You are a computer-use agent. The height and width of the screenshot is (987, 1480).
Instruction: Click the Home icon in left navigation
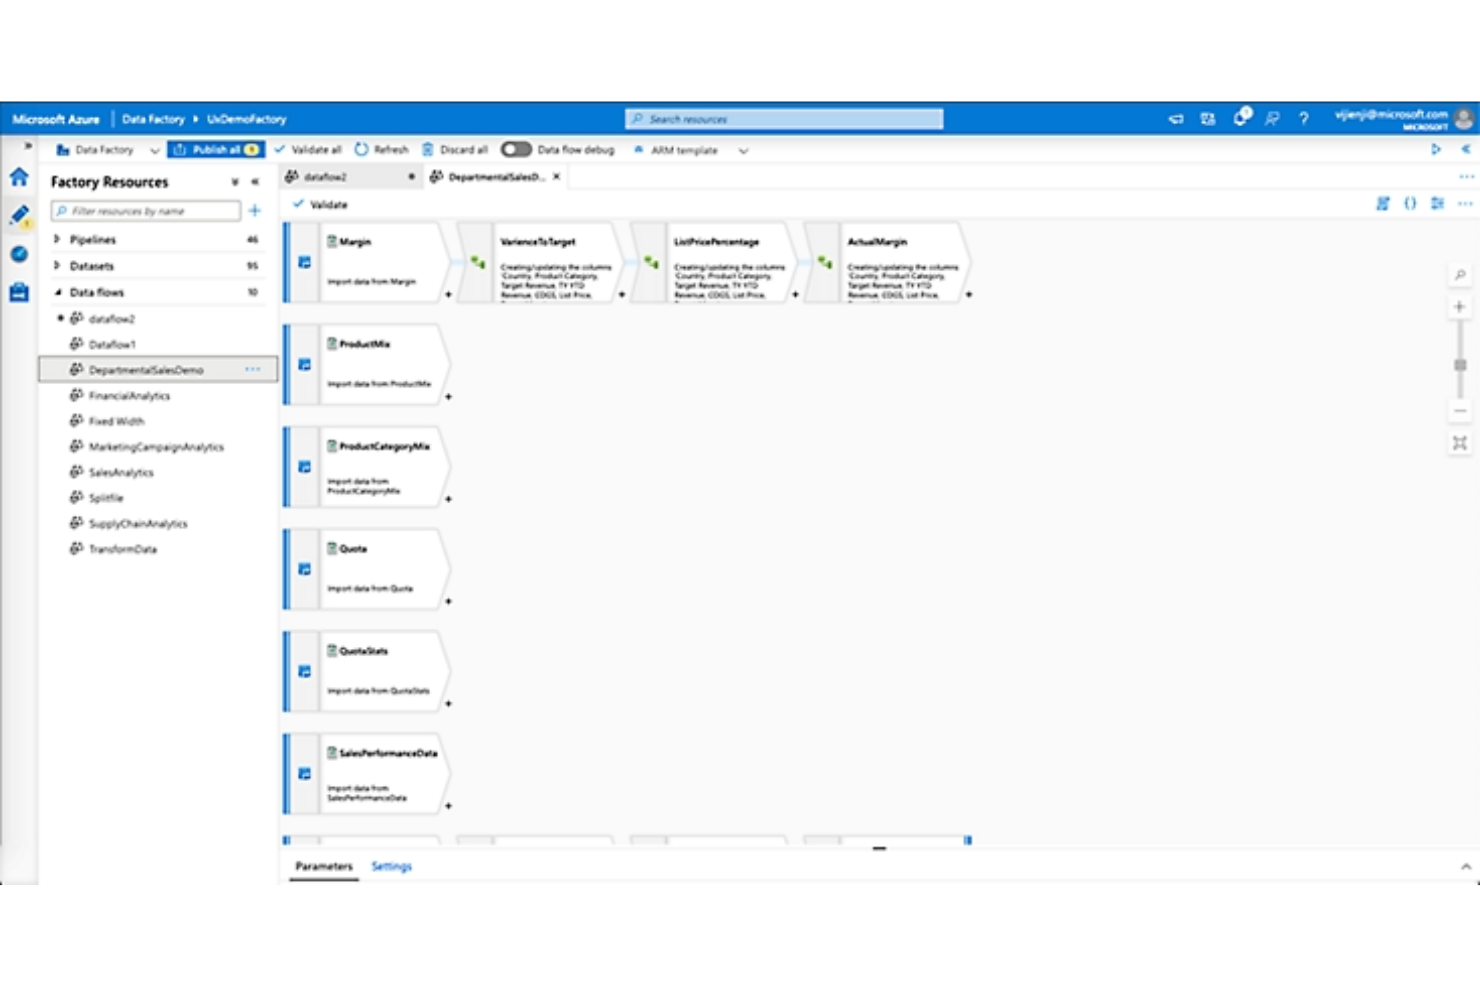click(18, 177)
